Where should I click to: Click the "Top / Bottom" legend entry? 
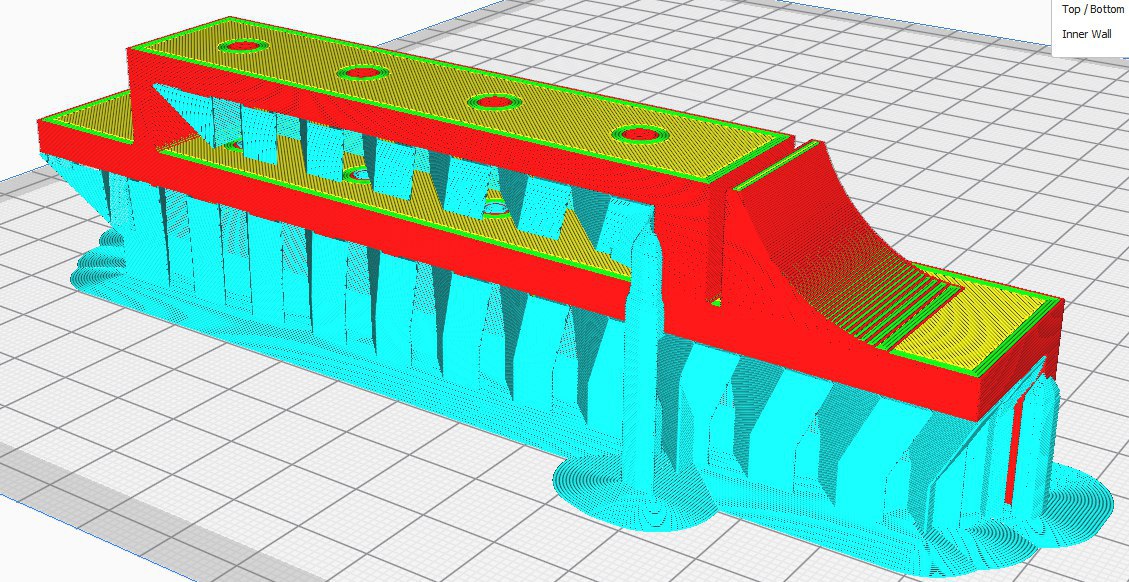[1092, 9]
